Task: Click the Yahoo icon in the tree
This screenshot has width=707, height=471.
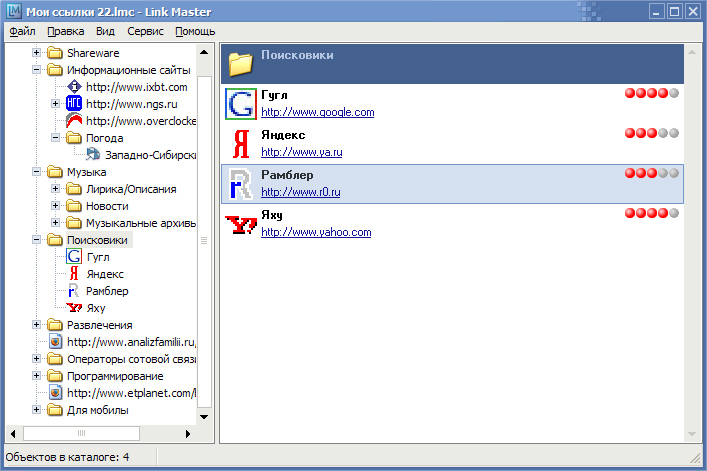Action: click(74, 308)
